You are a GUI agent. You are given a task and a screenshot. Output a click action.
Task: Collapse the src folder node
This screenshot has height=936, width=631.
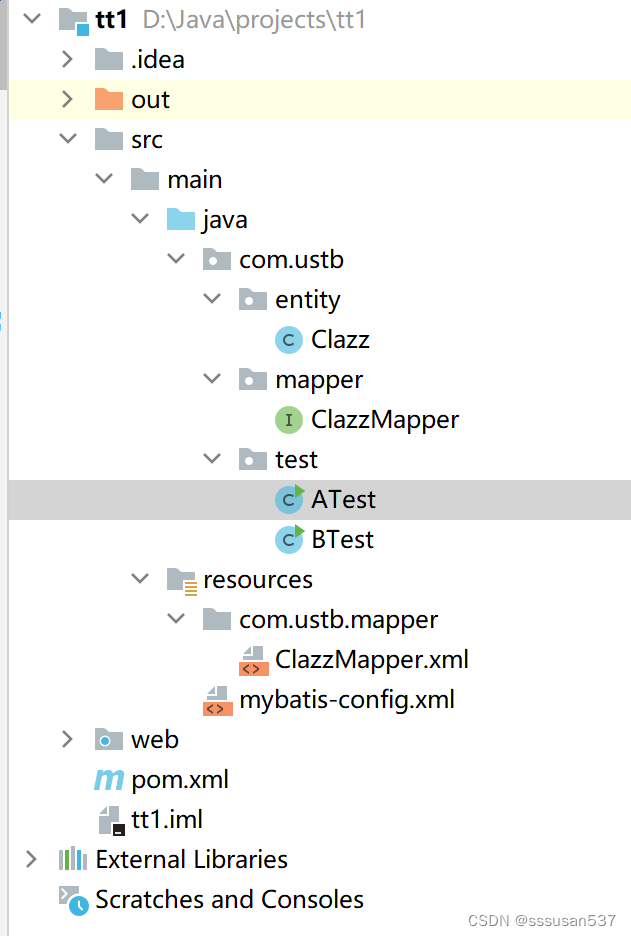[66, 139]
